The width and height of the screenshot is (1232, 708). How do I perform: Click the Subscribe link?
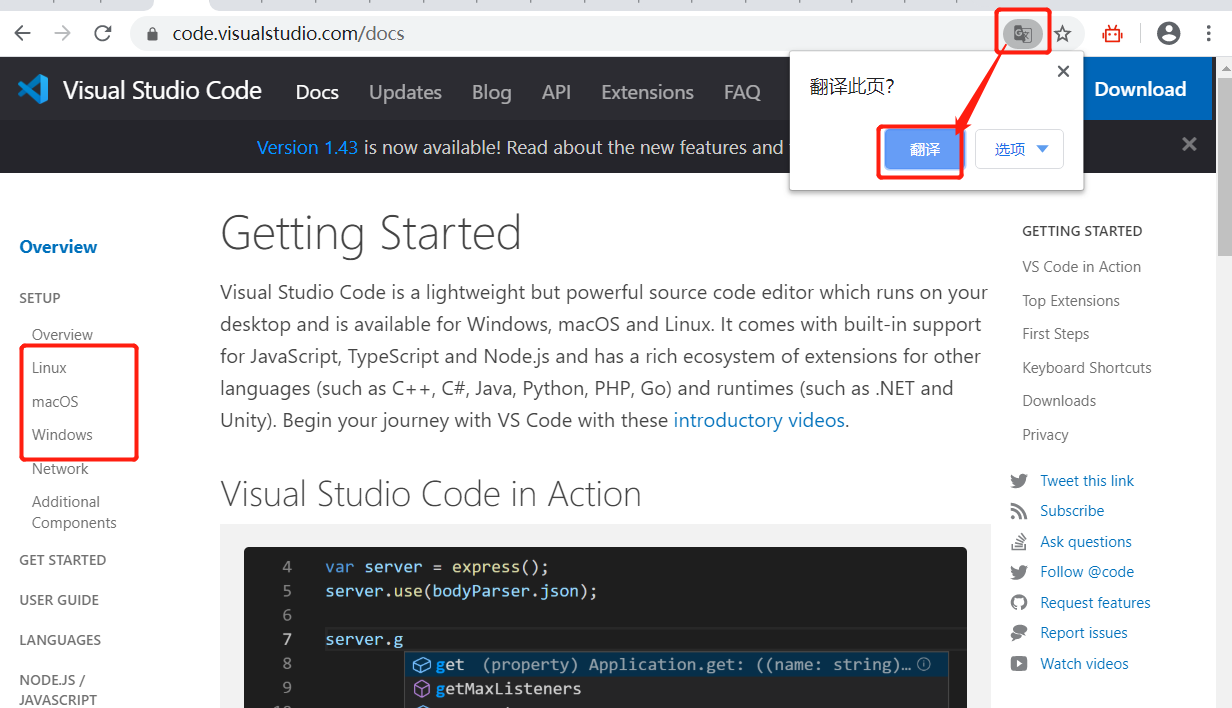pyautogui.click(x=1072, y=511)
